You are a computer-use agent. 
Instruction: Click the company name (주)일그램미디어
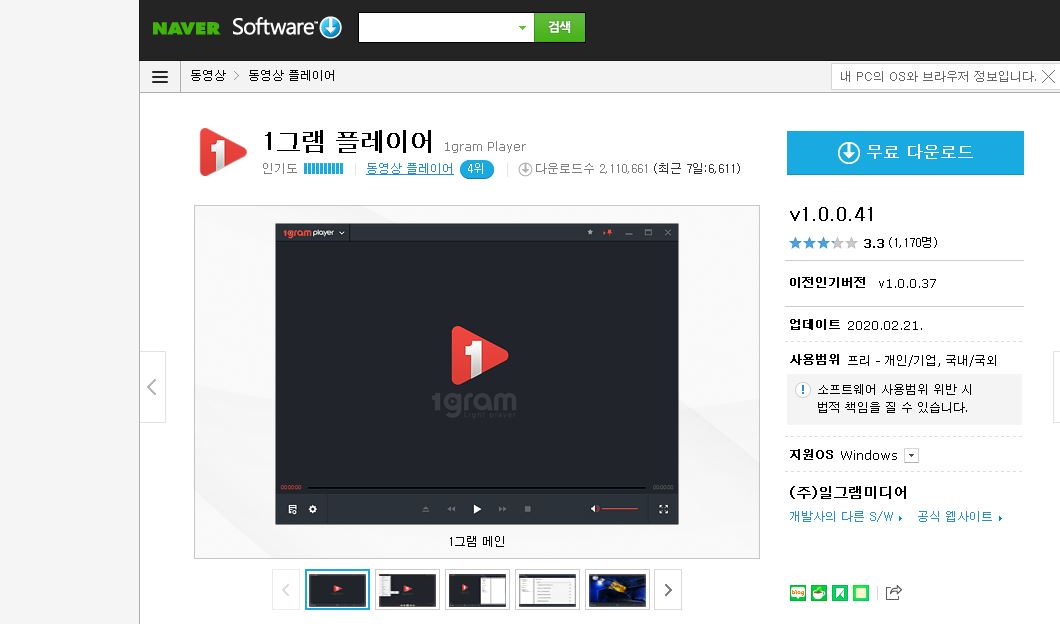(x=848, y=492)
